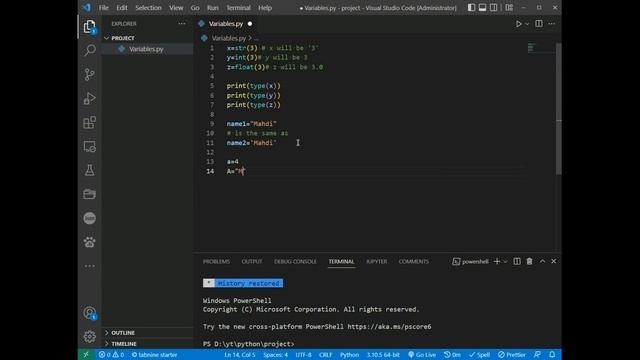This screenshot has height=360, width=640.
Task: Split the editor right
Action: point(539,24)
